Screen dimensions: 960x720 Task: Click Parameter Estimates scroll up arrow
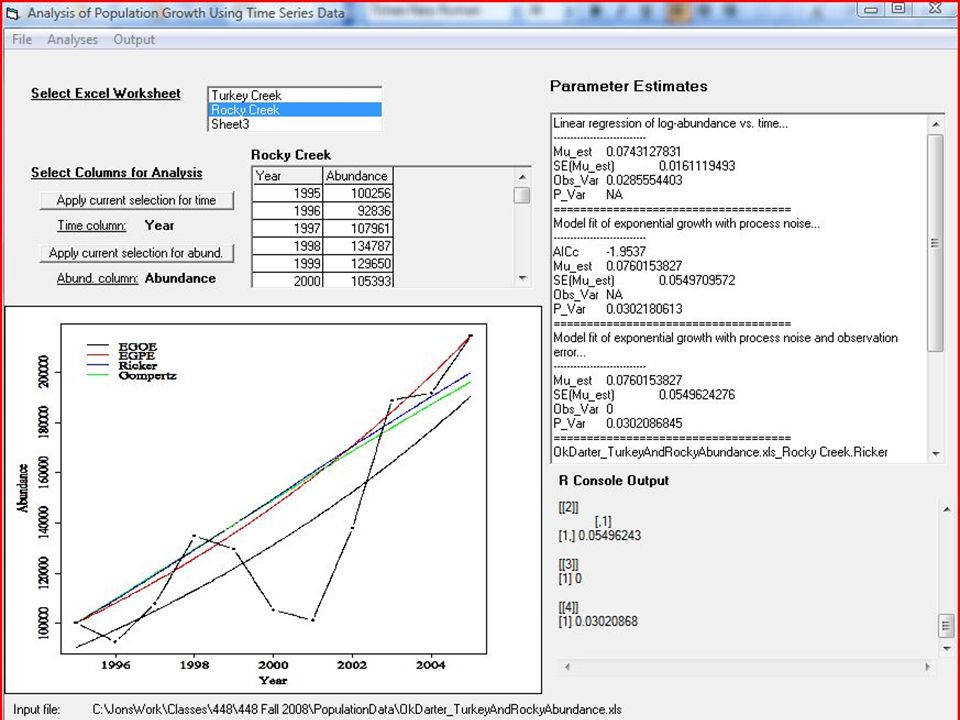click(x=936, y=124)
